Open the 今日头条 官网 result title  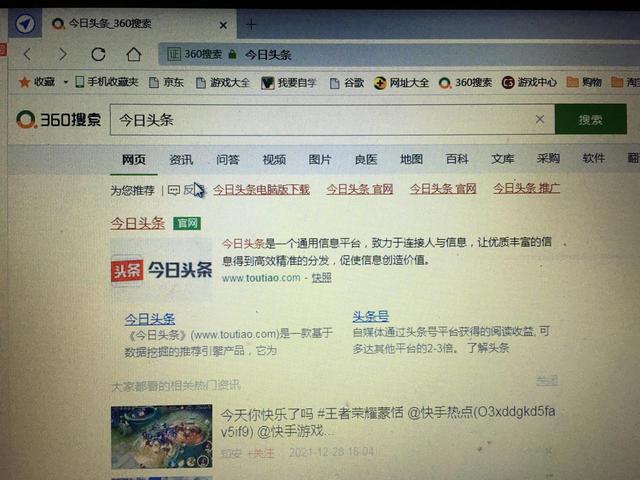(138, 223)
